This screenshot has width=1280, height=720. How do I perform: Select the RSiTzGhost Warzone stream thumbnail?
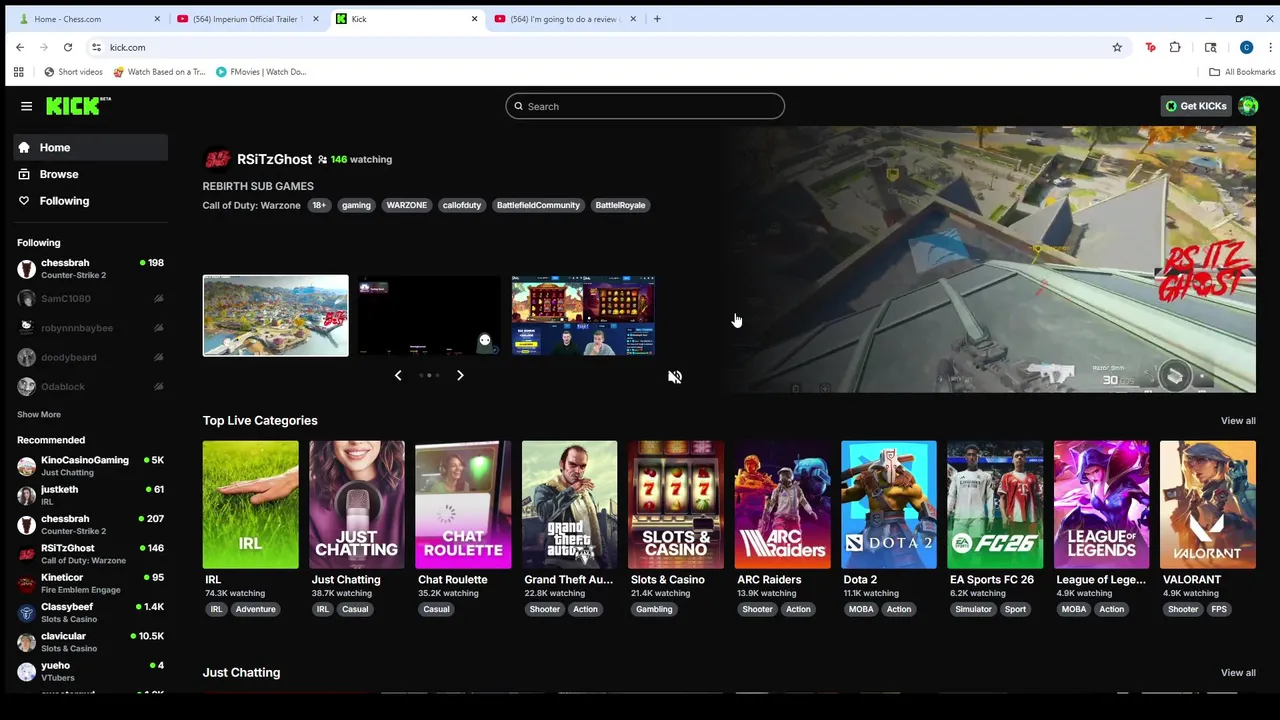pyautogui.click(x=276, y=316)
